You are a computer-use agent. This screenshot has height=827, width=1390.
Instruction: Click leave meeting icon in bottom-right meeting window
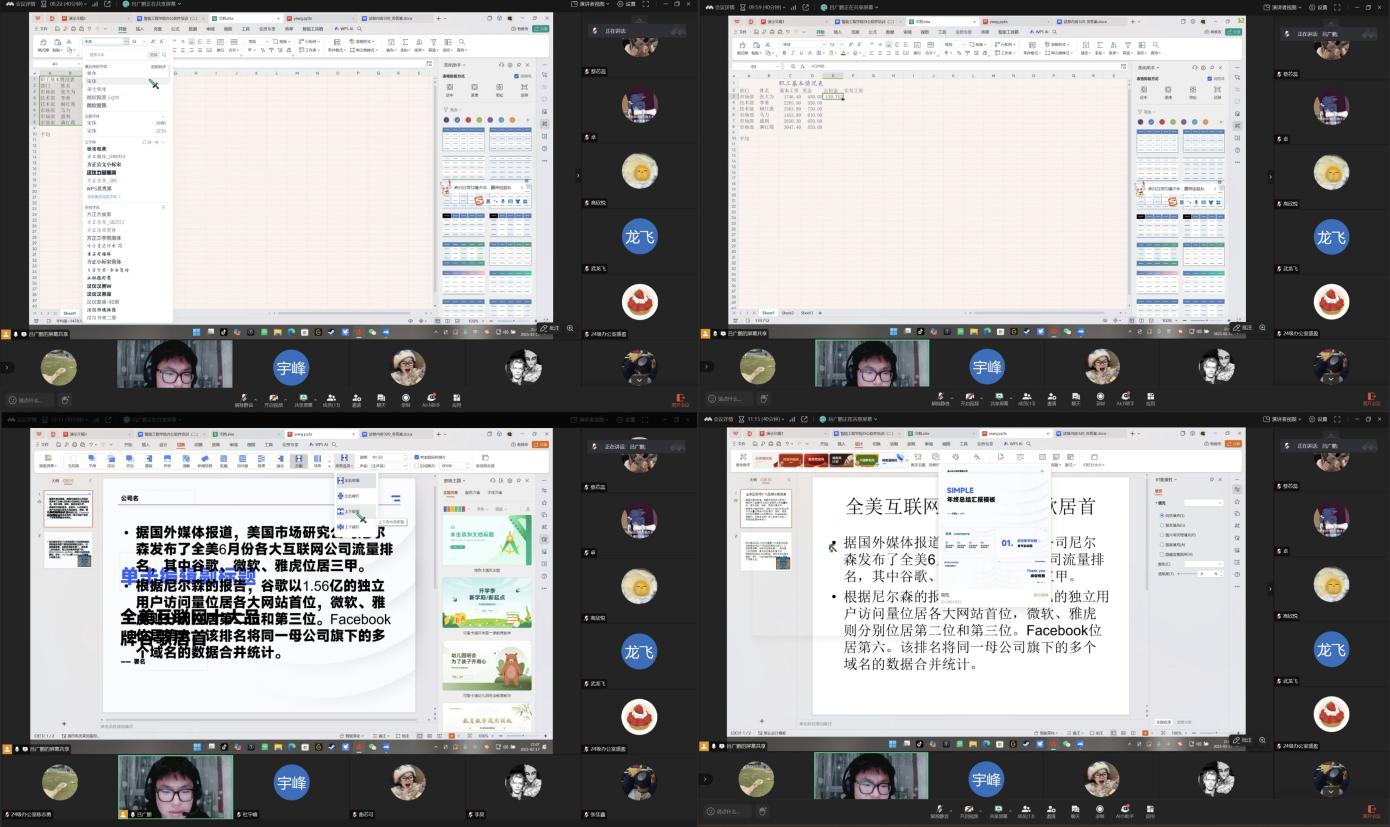coord(1370,809)
